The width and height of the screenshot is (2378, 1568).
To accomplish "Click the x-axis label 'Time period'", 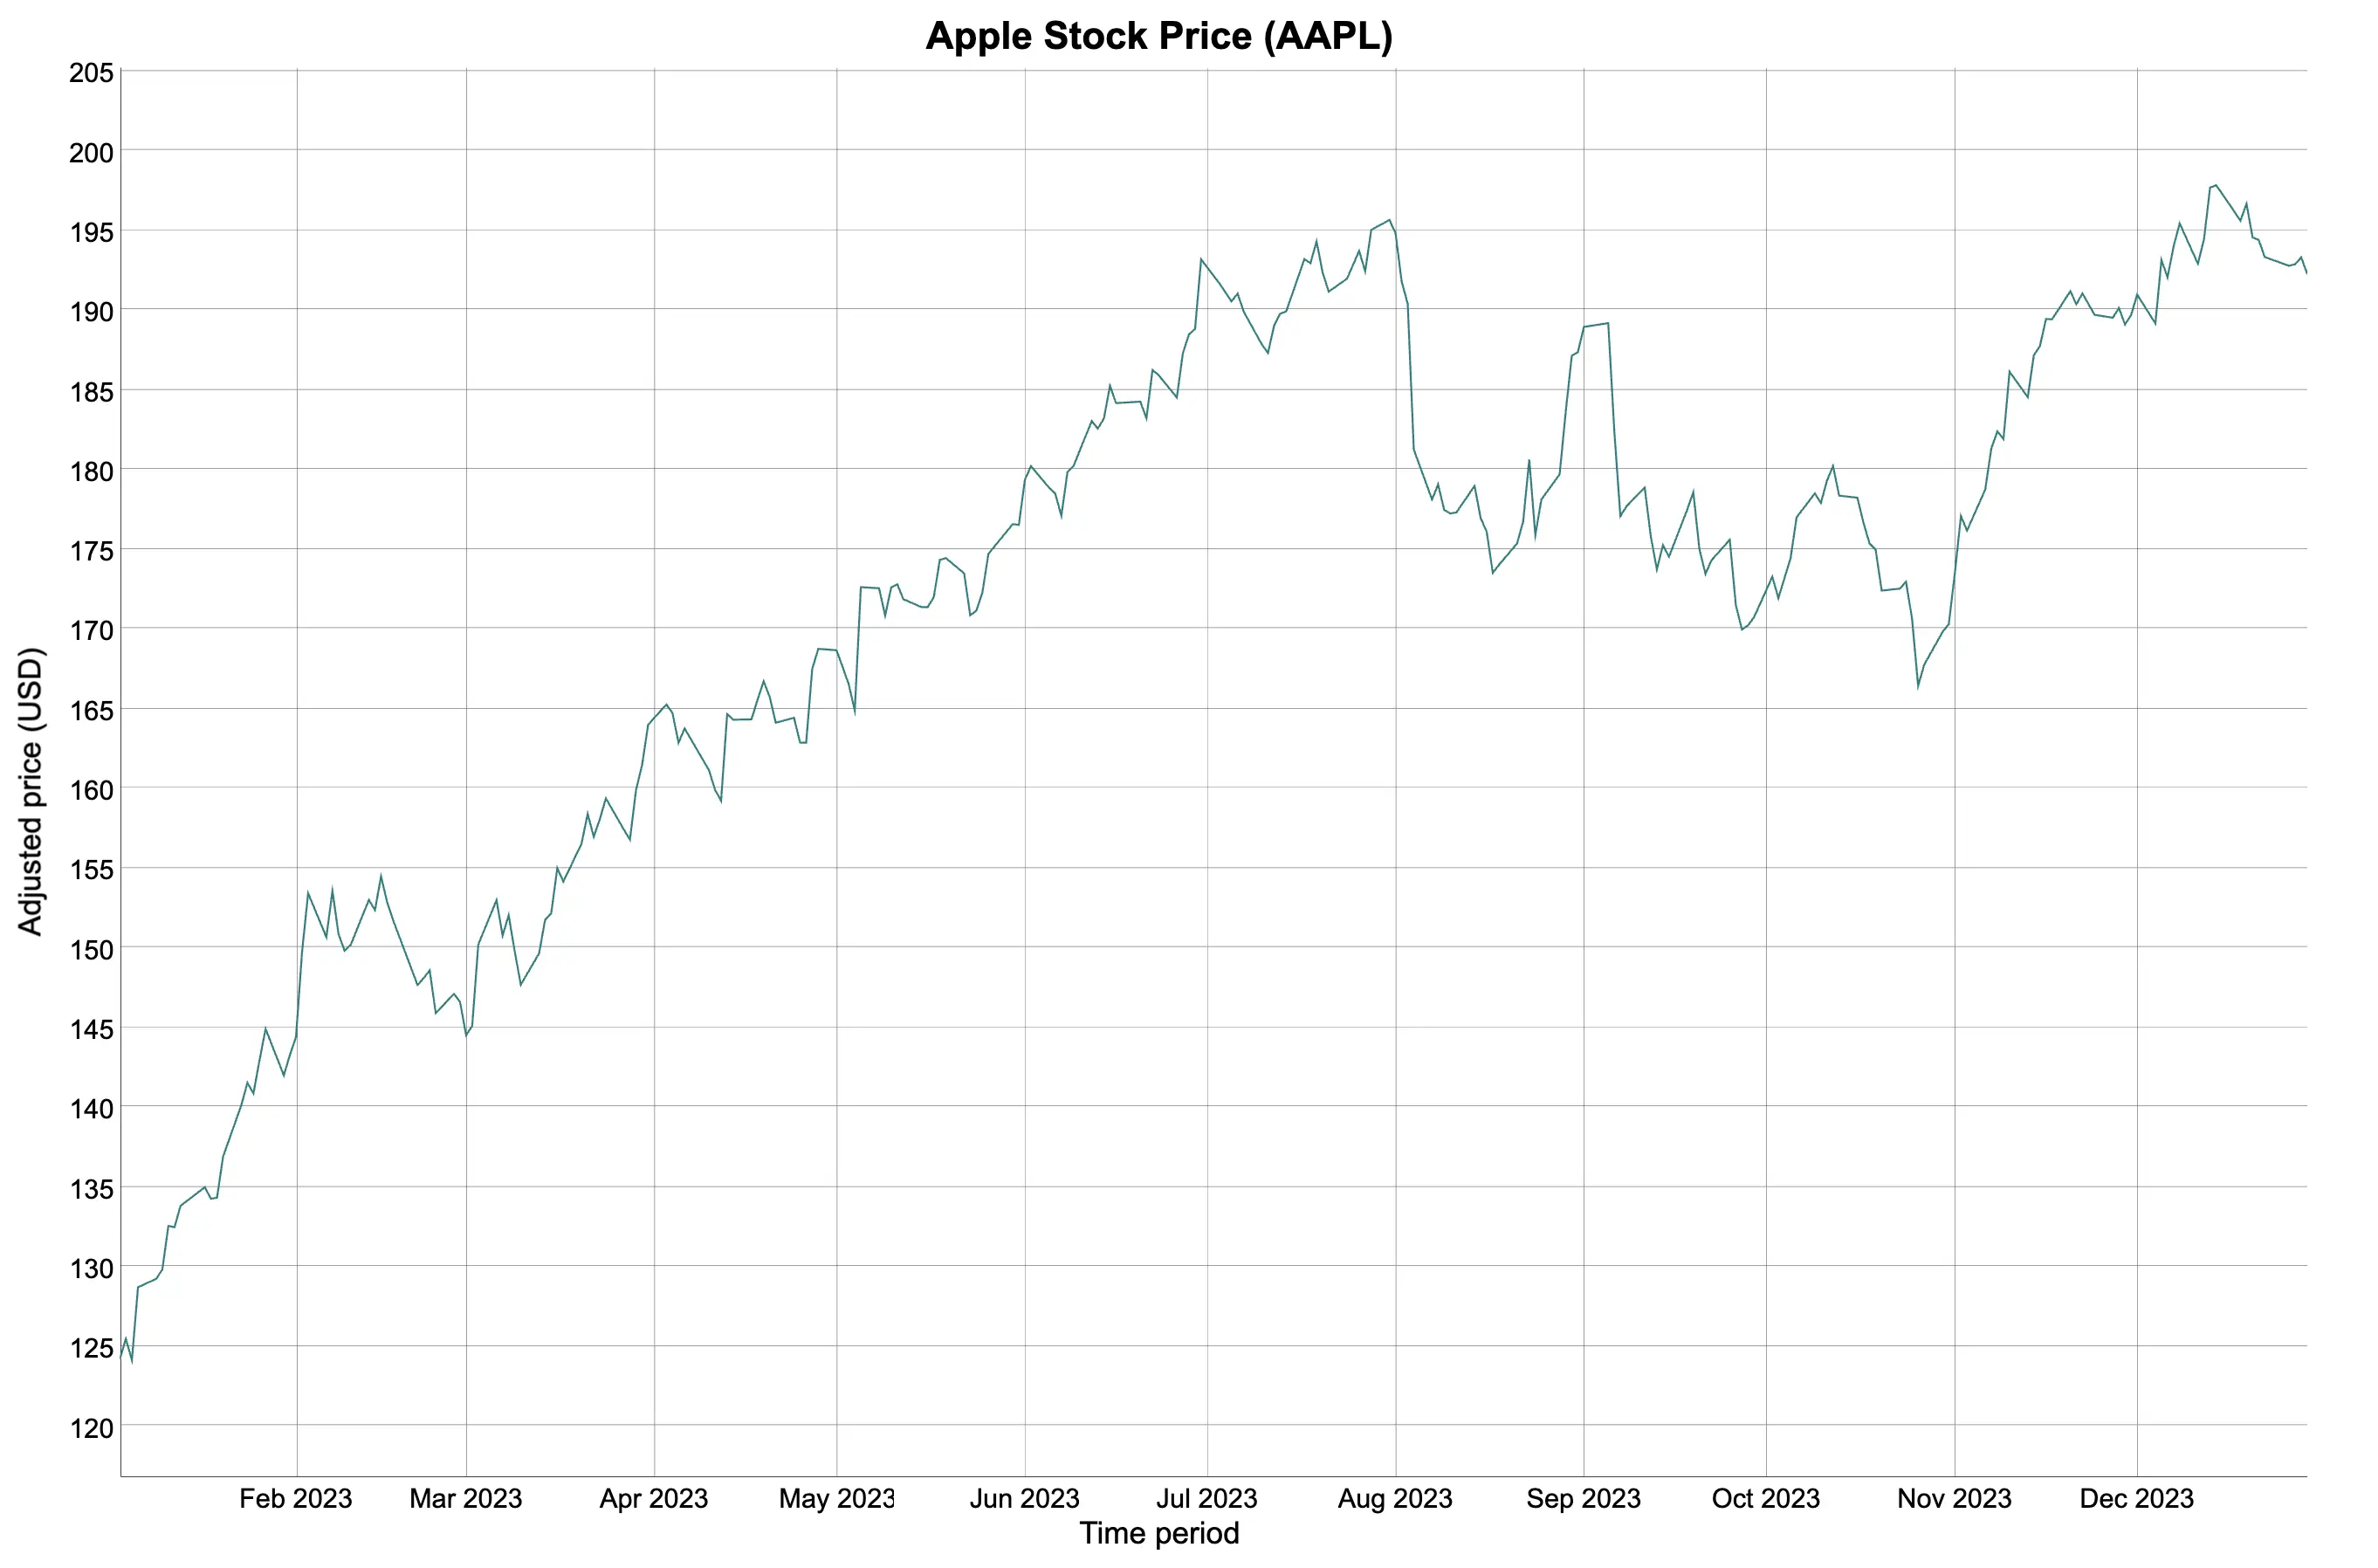I will pos(1159,1533).
